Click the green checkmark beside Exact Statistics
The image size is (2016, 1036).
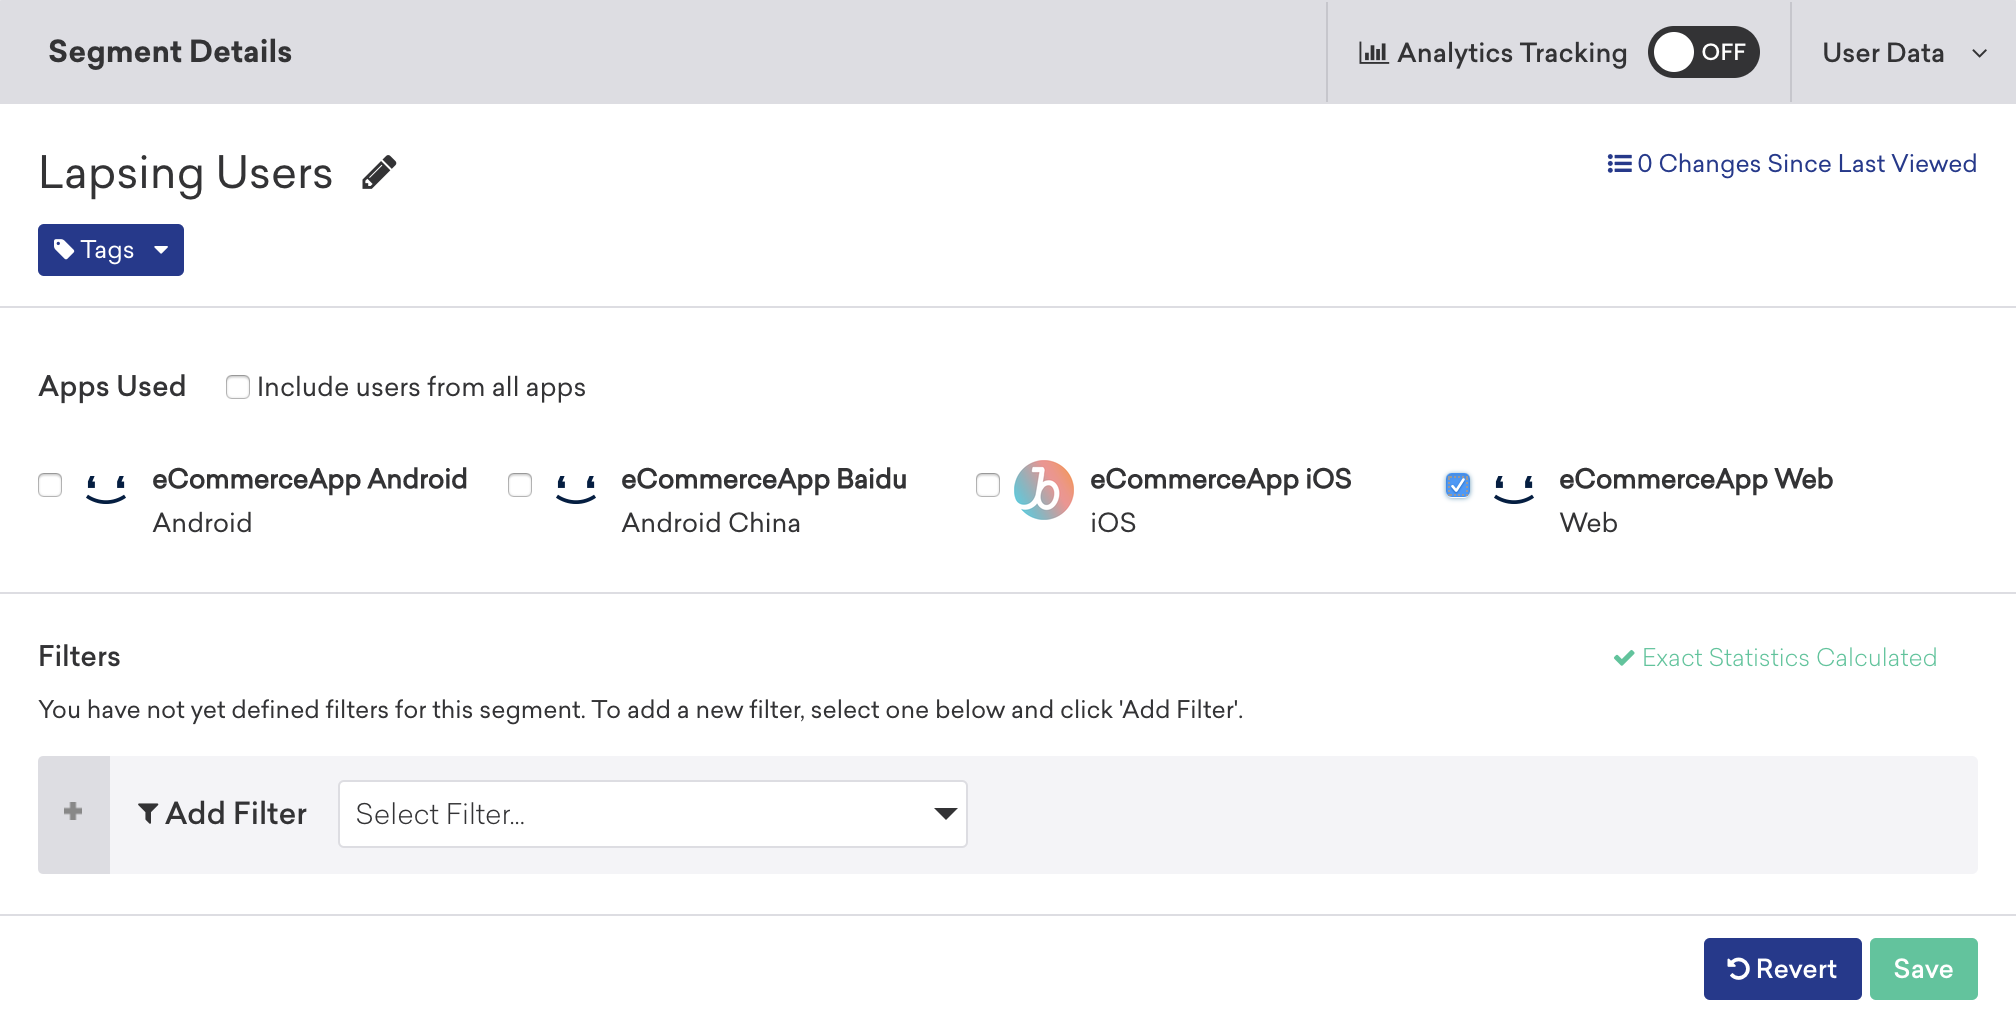click(1624, 657)
